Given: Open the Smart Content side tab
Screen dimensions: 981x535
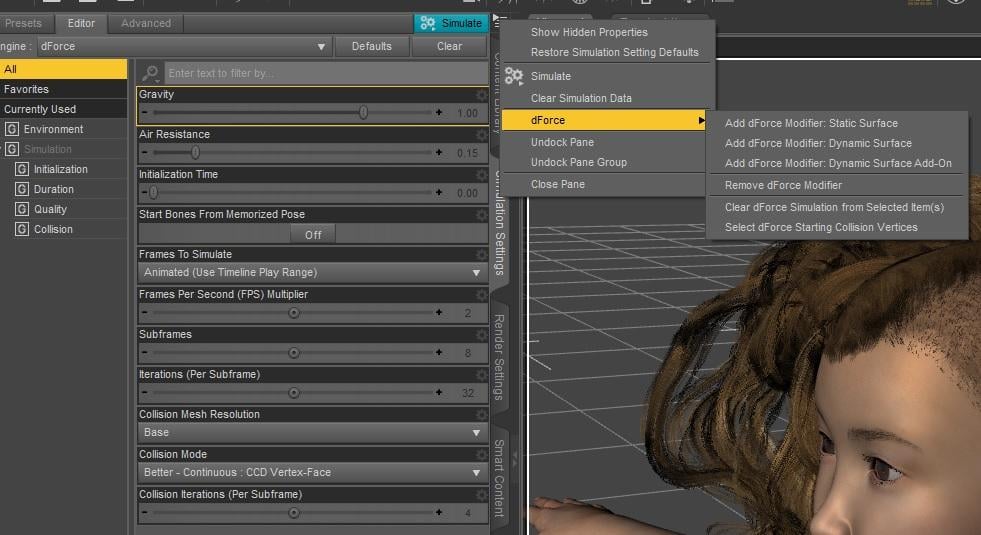Looking at the screenshot, I should click(x=499, y=478).
